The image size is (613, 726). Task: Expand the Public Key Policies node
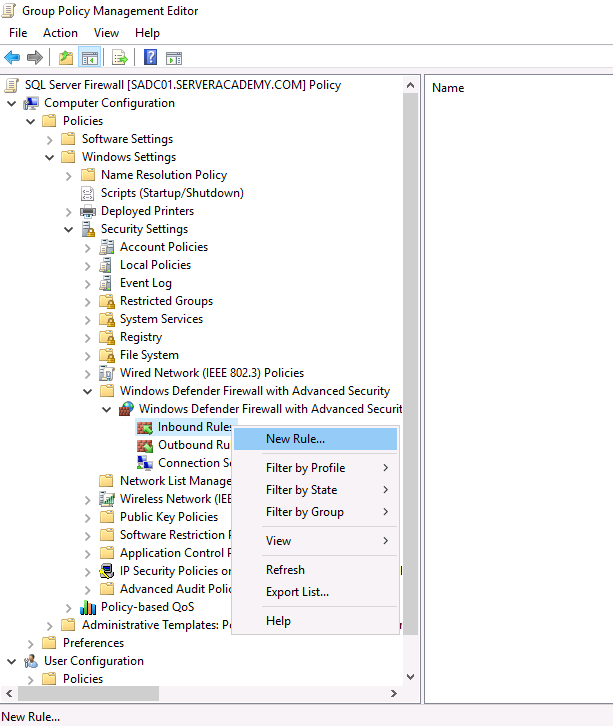(x=88, y=517)
